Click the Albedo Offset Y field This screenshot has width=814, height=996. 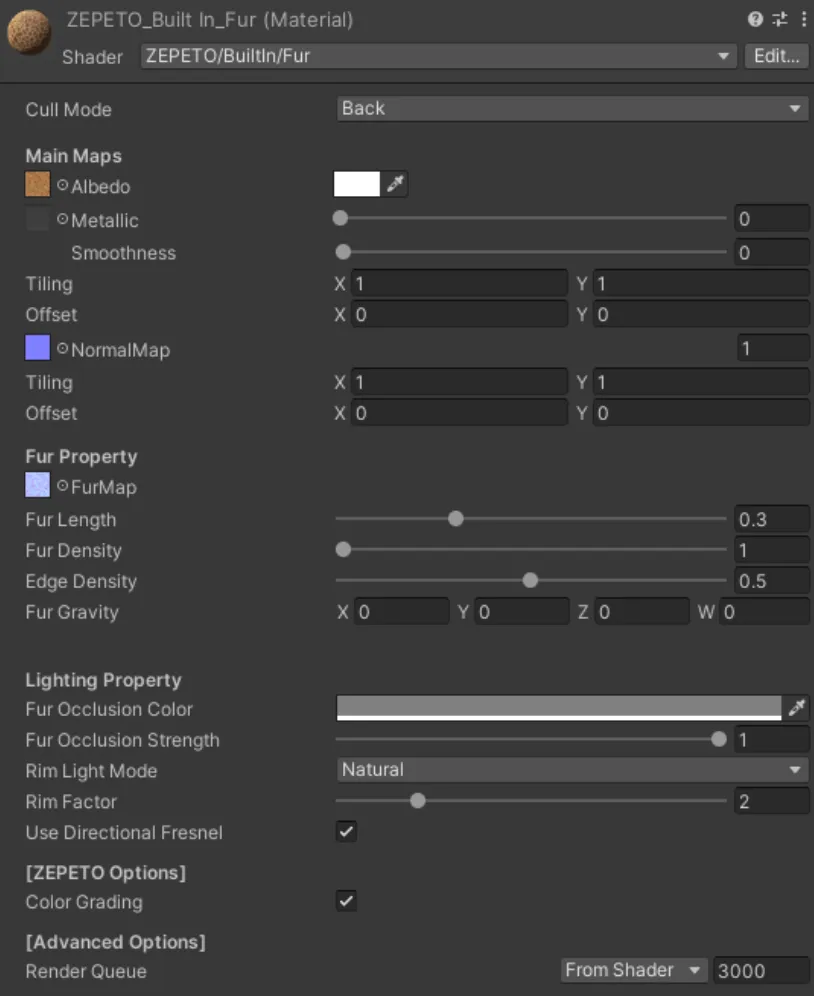(x=701, y=314)
